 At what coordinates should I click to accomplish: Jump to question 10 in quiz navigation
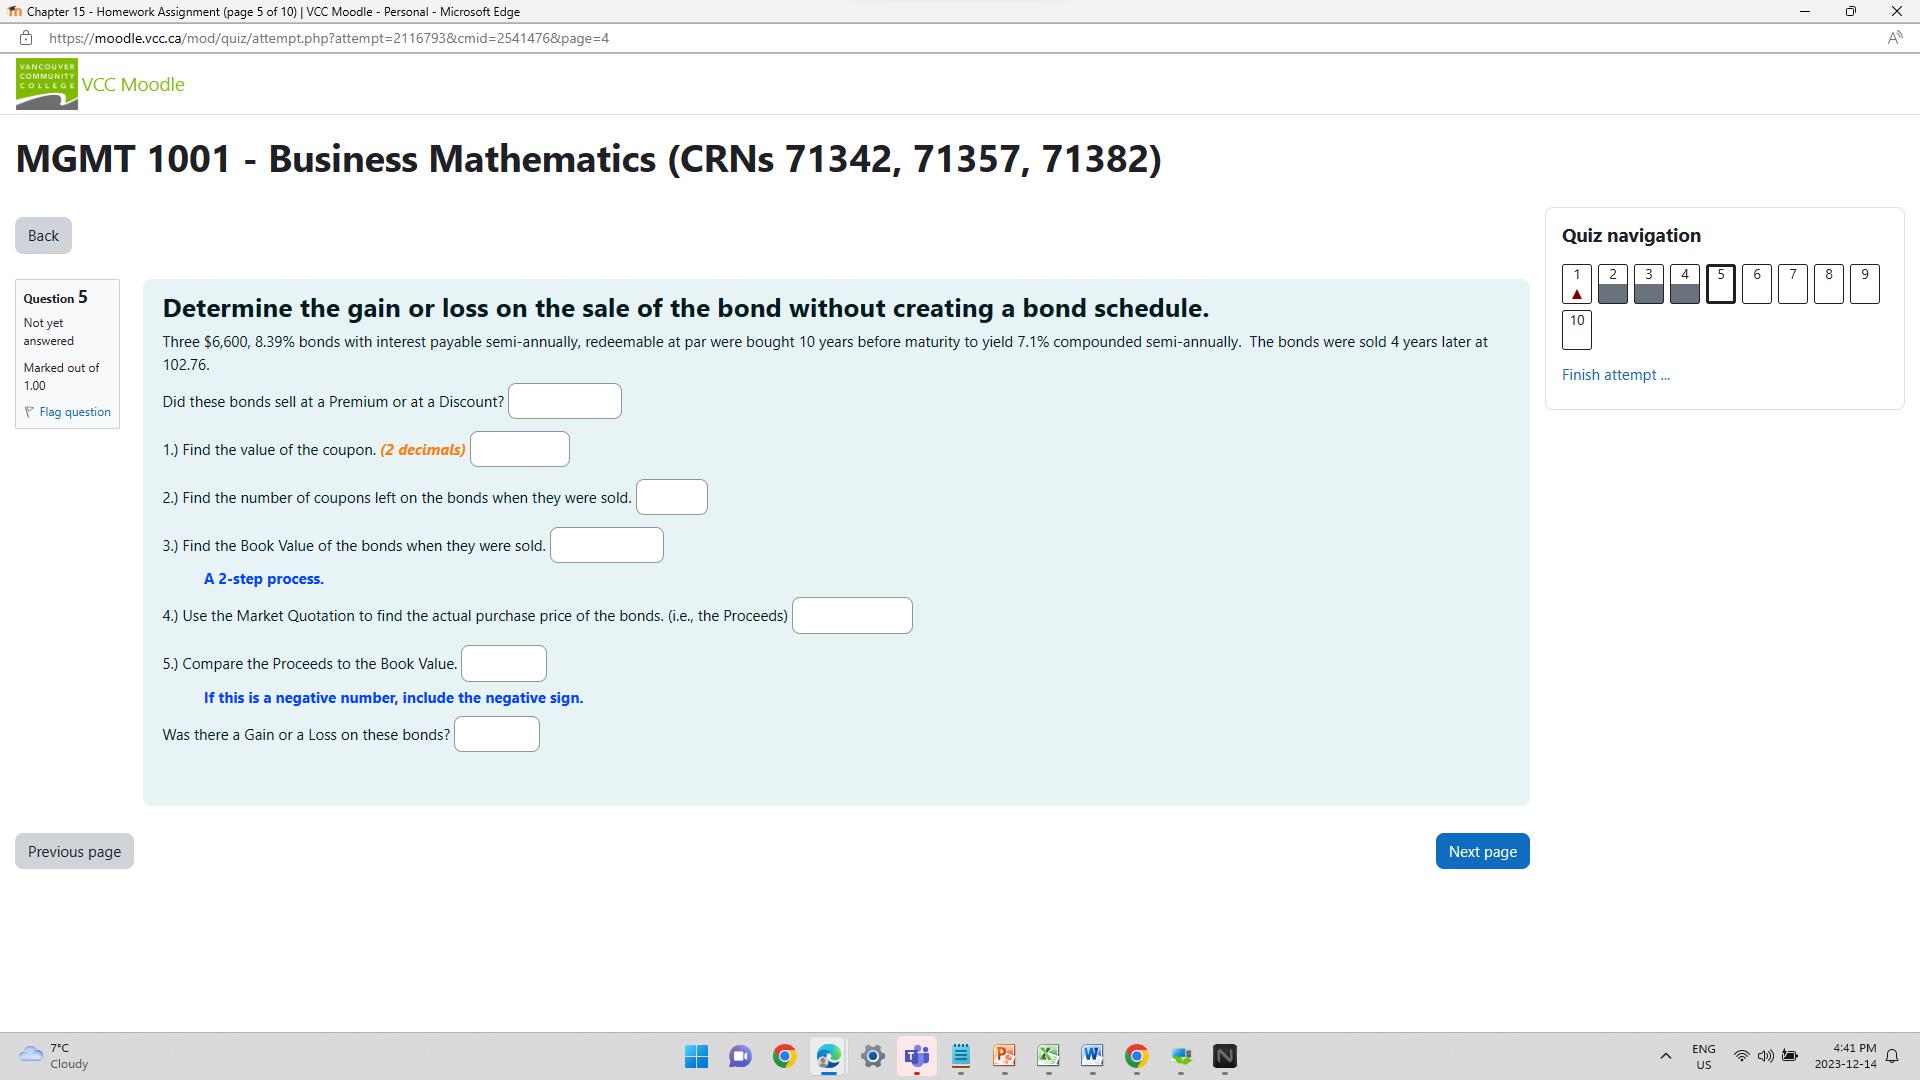tap(1577, 330)
